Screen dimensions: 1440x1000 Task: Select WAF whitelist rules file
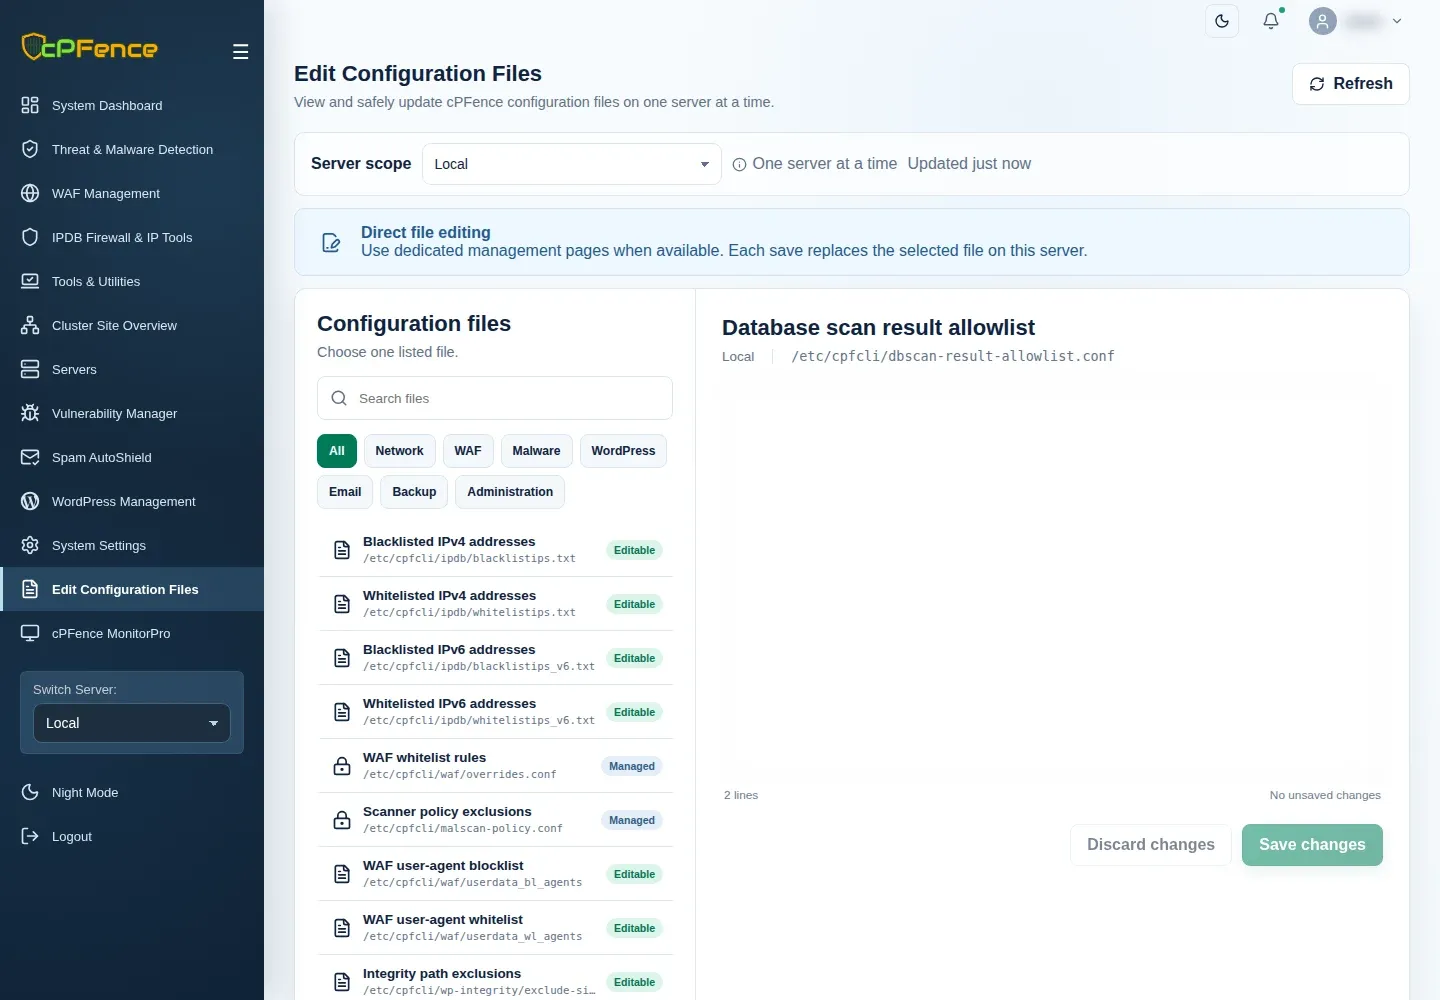pos(495,766)
